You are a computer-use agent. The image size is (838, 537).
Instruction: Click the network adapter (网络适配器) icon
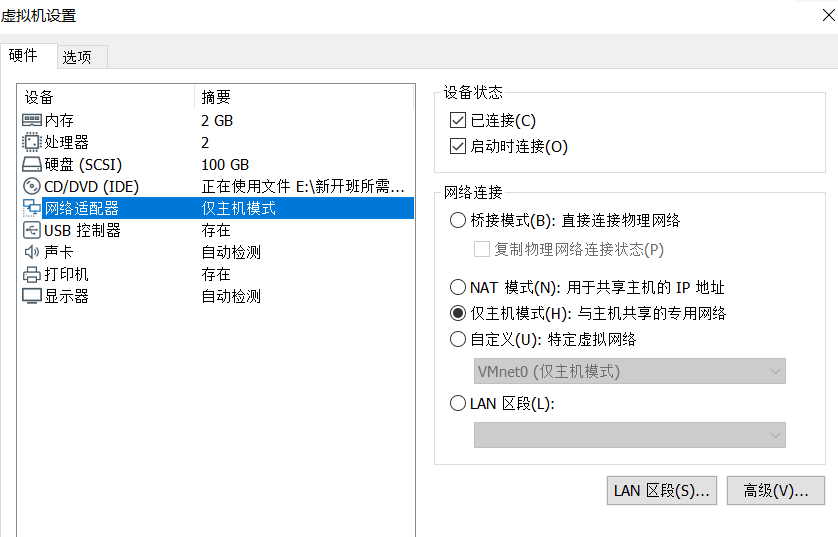coord(31,208)
